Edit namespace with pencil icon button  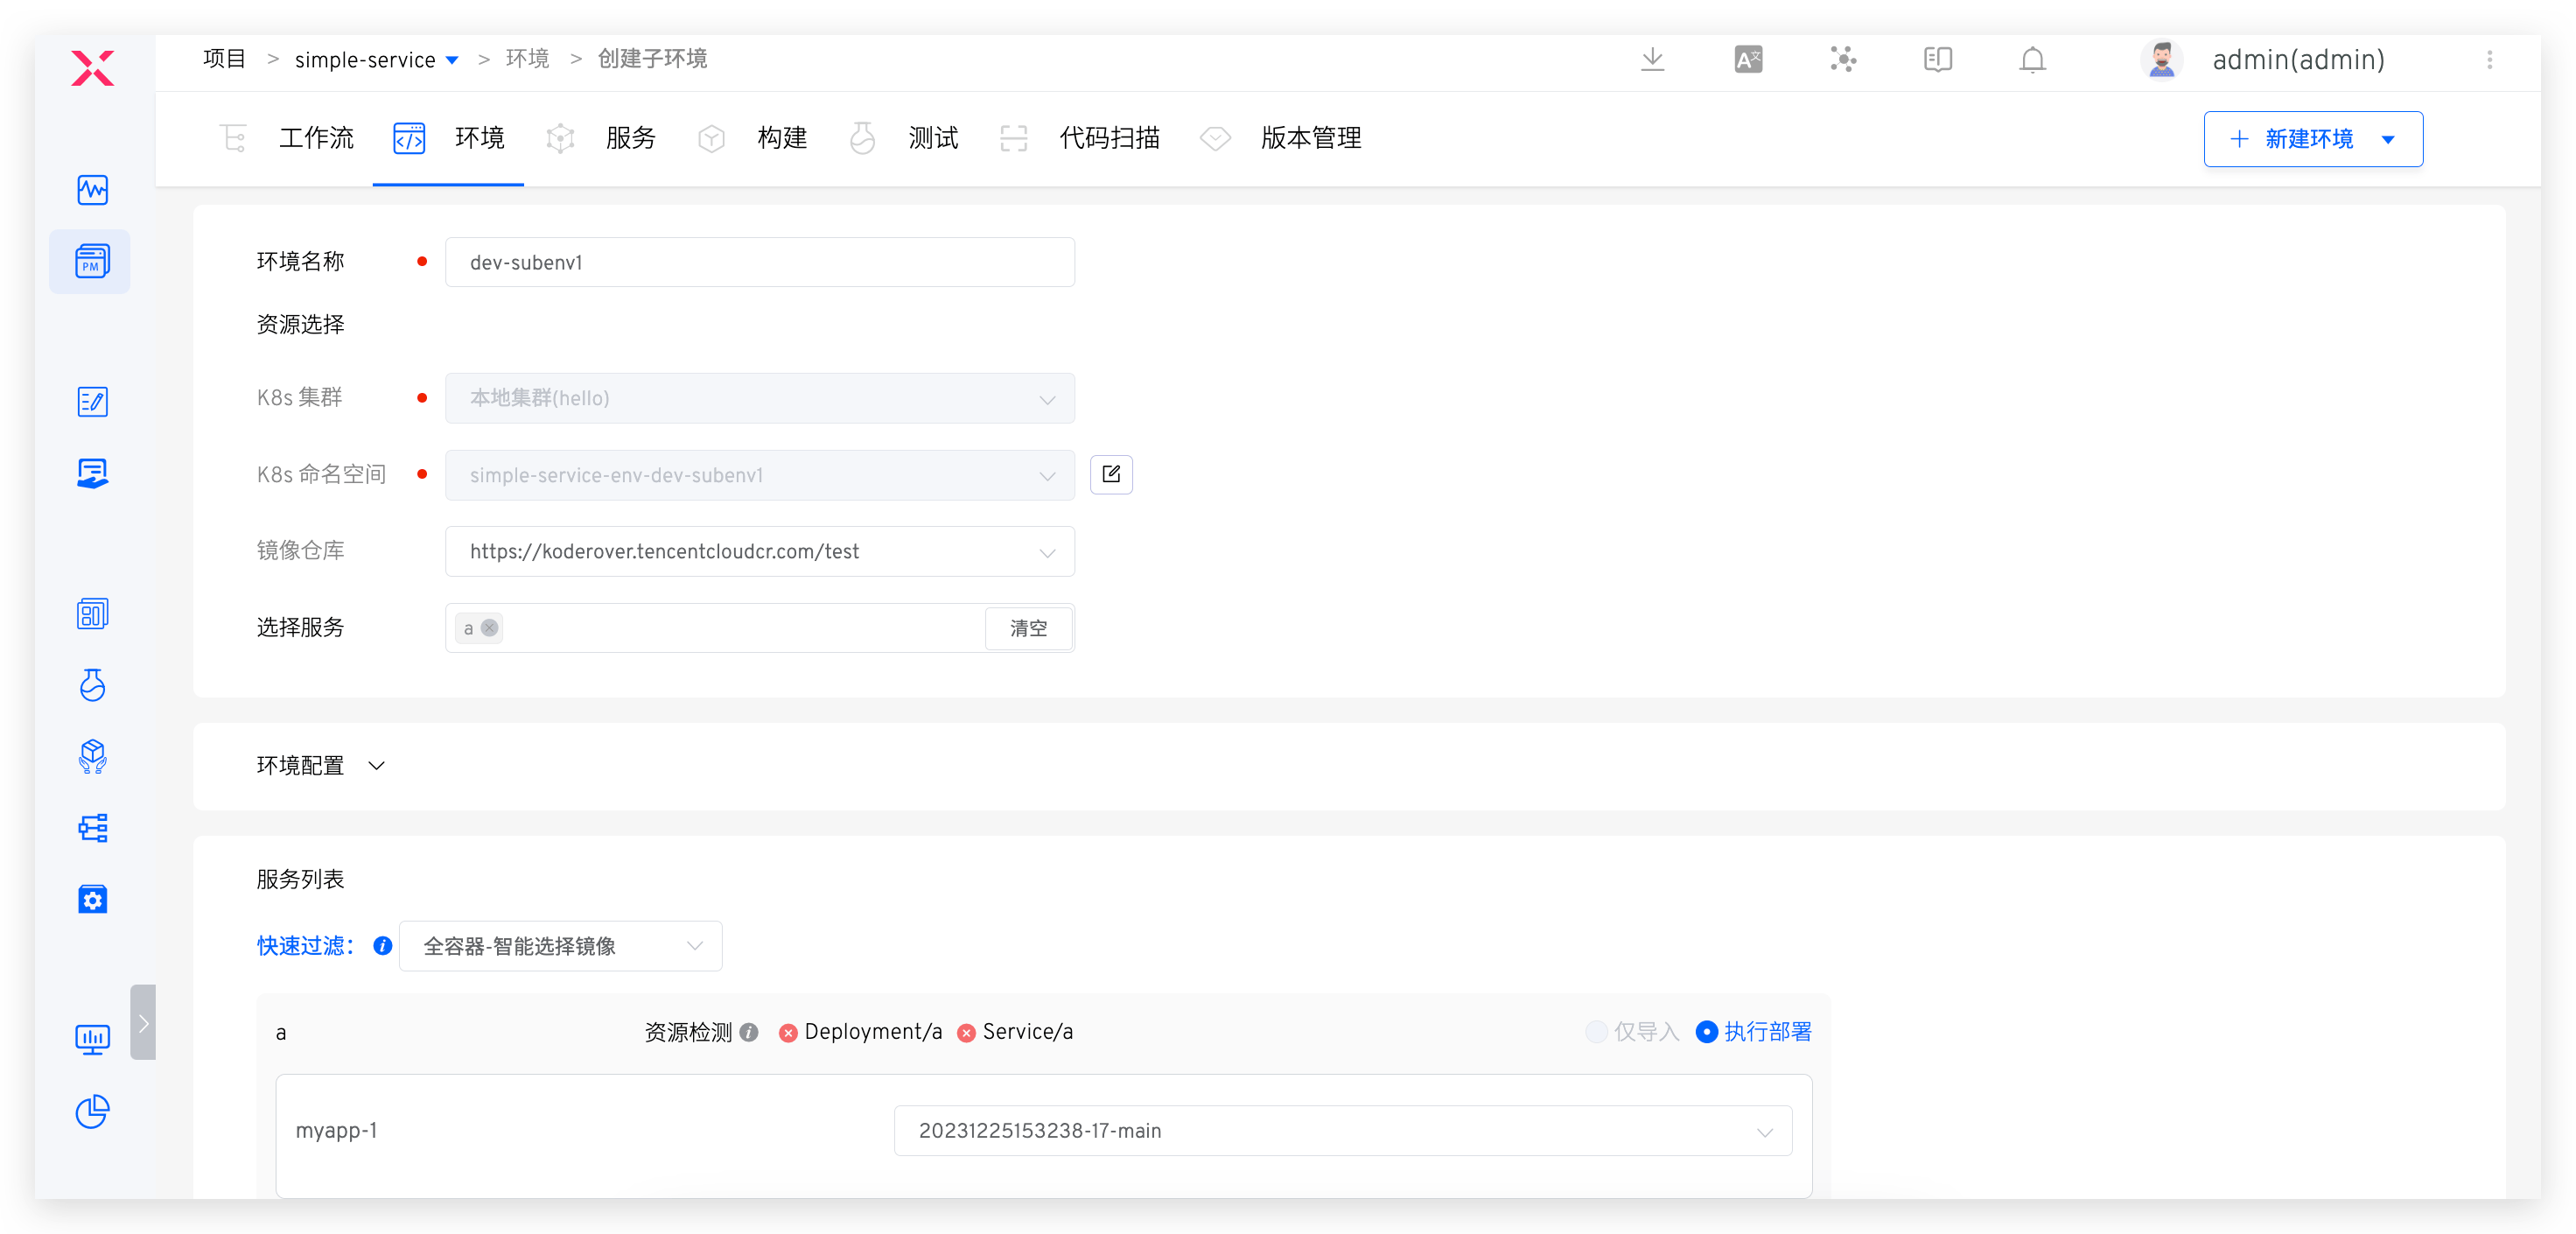click(x=1111, y=474)
